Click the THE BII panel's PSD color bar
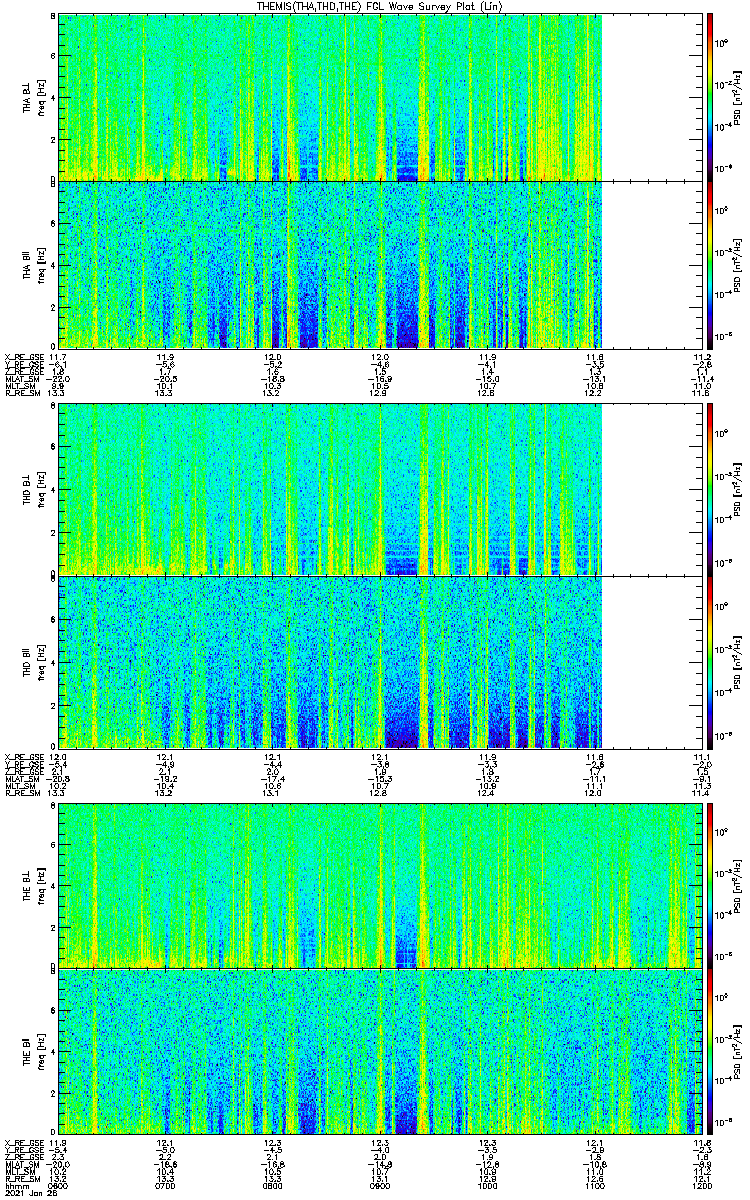The image size is (750, 1200). [x=709, y=1051]
